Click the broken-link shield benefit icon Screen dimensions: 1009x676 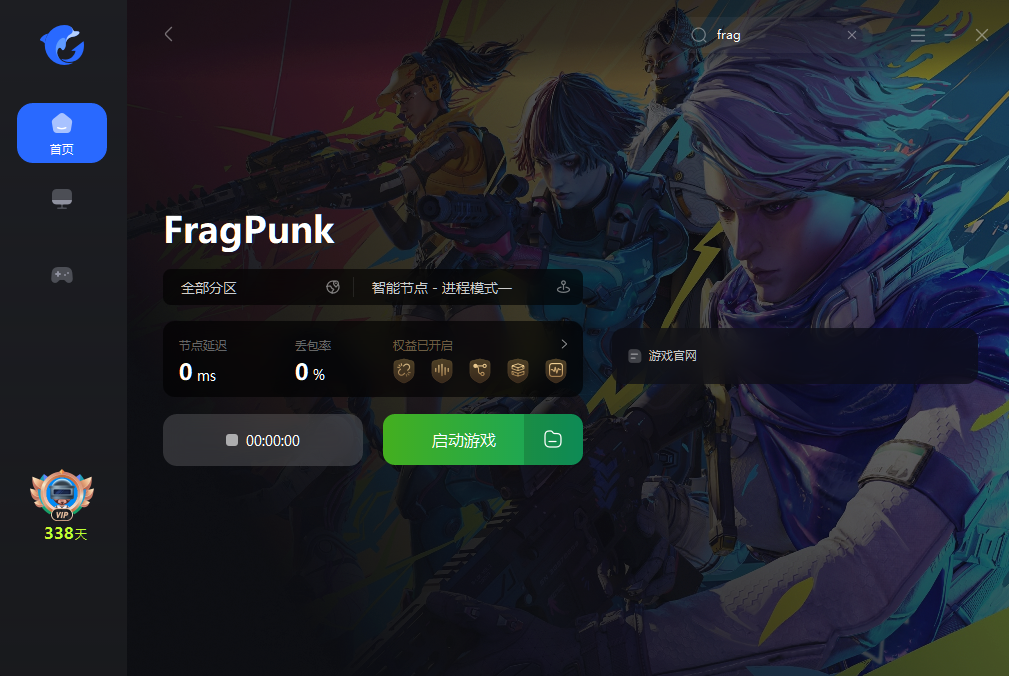404,370
